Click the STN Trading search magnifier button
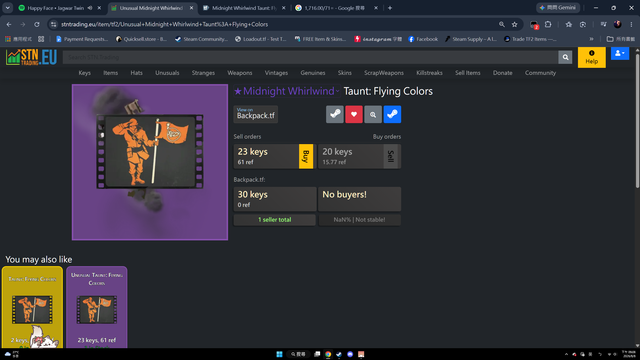Image resolution: width=640 pixels, height=360 pixels. (565, 58)
